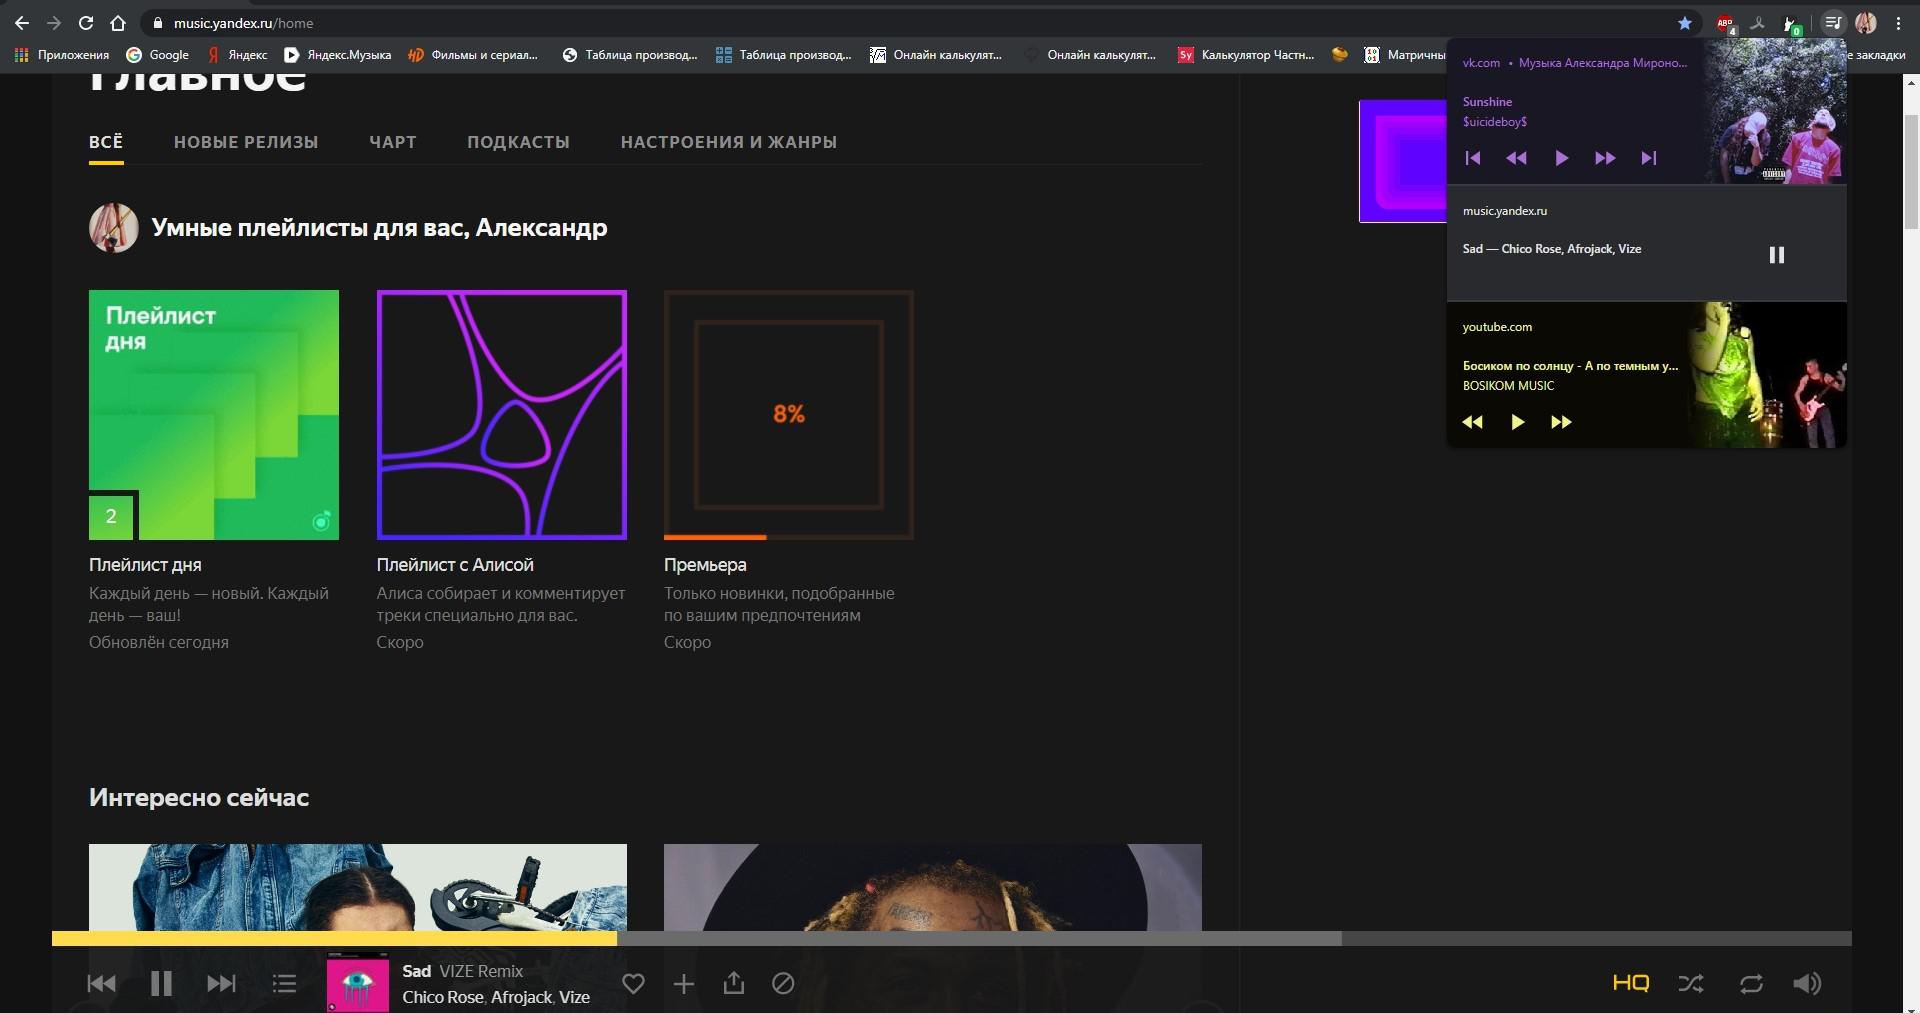Image resolution: width=1920 pixels, height=1013 pixels.
Task: Toggle repeat mode in player
Action: [1751, 984]
